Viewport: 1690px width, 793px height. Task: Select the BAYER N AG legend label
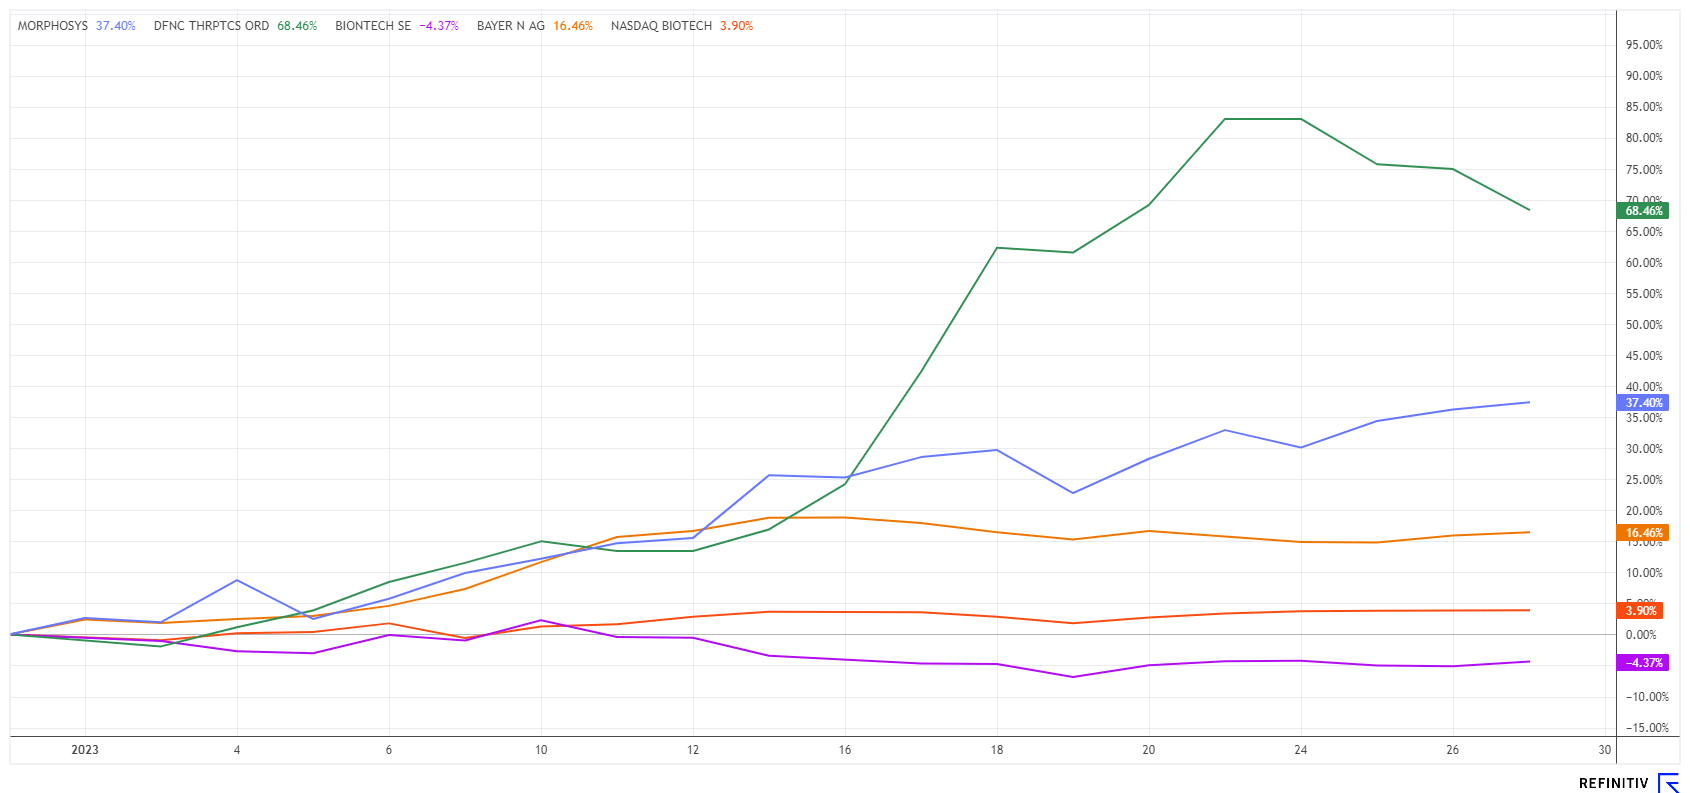coord(510,26)
